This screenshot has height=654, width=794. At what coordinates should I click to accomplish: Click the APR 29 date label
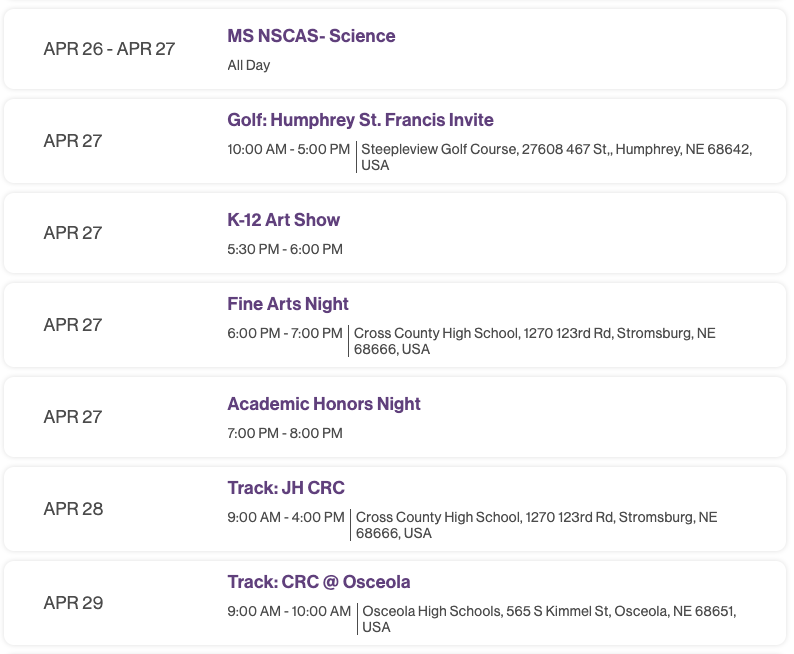pyautogui.click(x=73, y=603)
